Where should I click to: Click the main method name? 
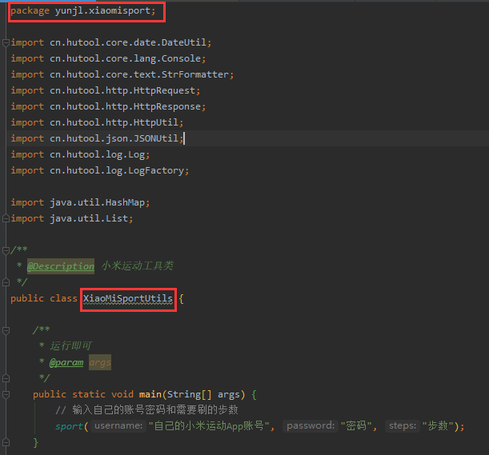tap(150, 394)
